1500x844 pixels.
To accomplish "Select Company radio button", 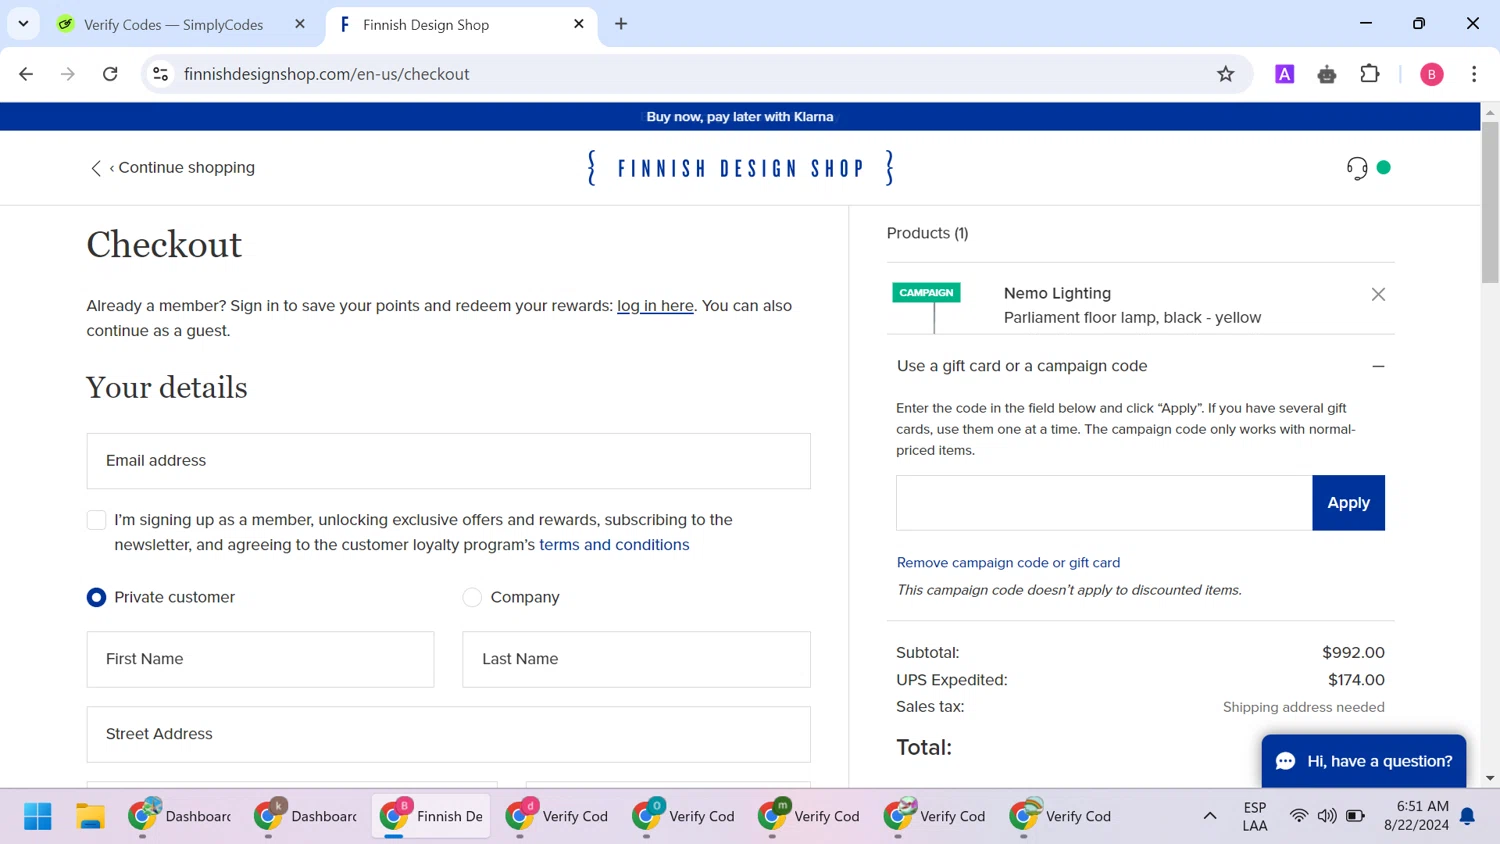I will [472, 597].
